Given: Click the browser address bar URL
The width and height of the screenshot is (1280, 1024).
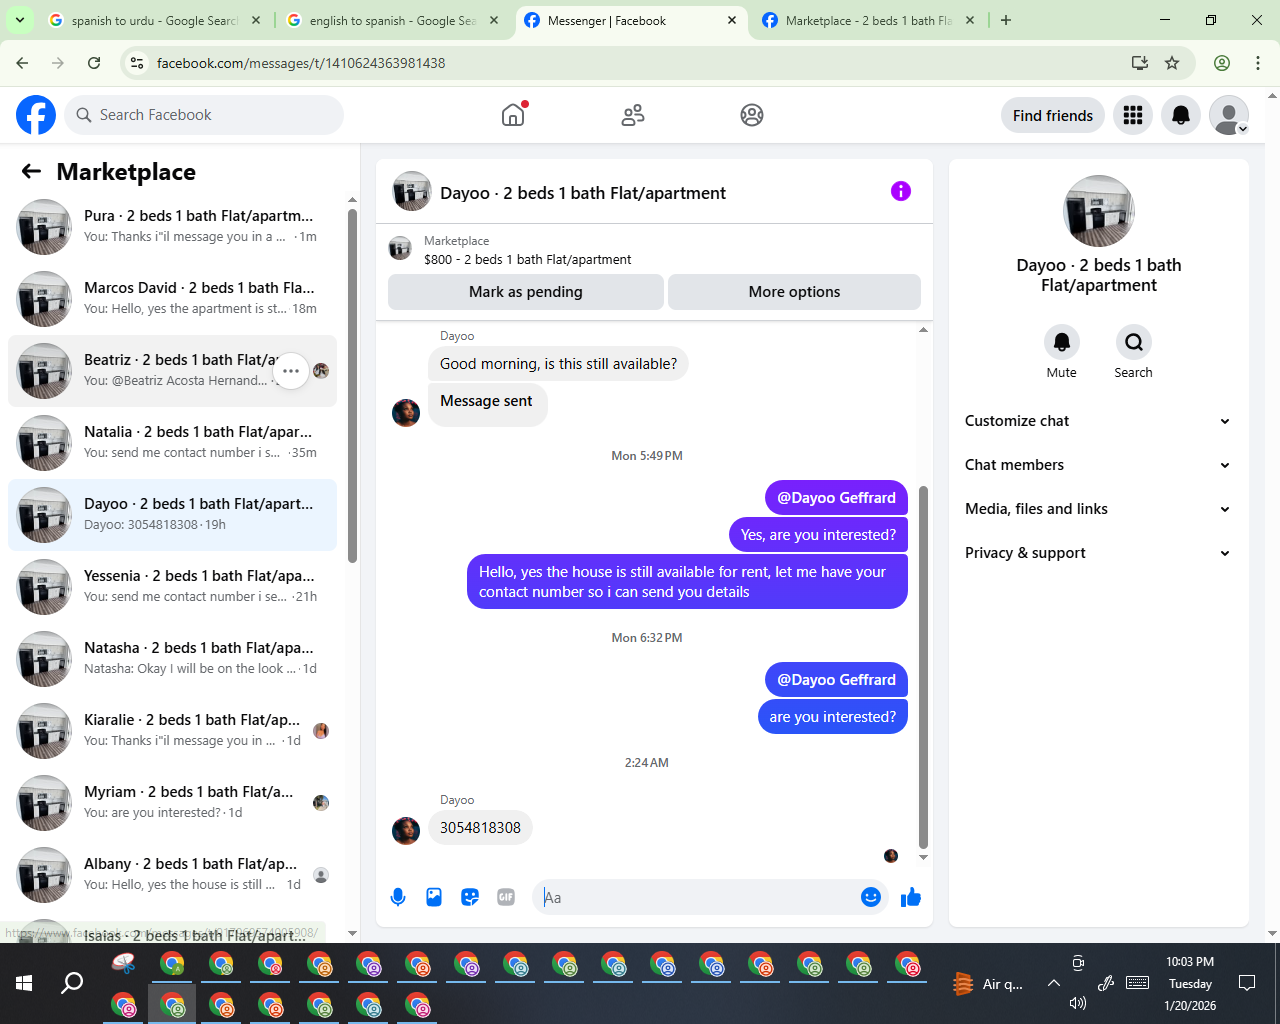Looking at the screenshot, I should coord(301,63).
